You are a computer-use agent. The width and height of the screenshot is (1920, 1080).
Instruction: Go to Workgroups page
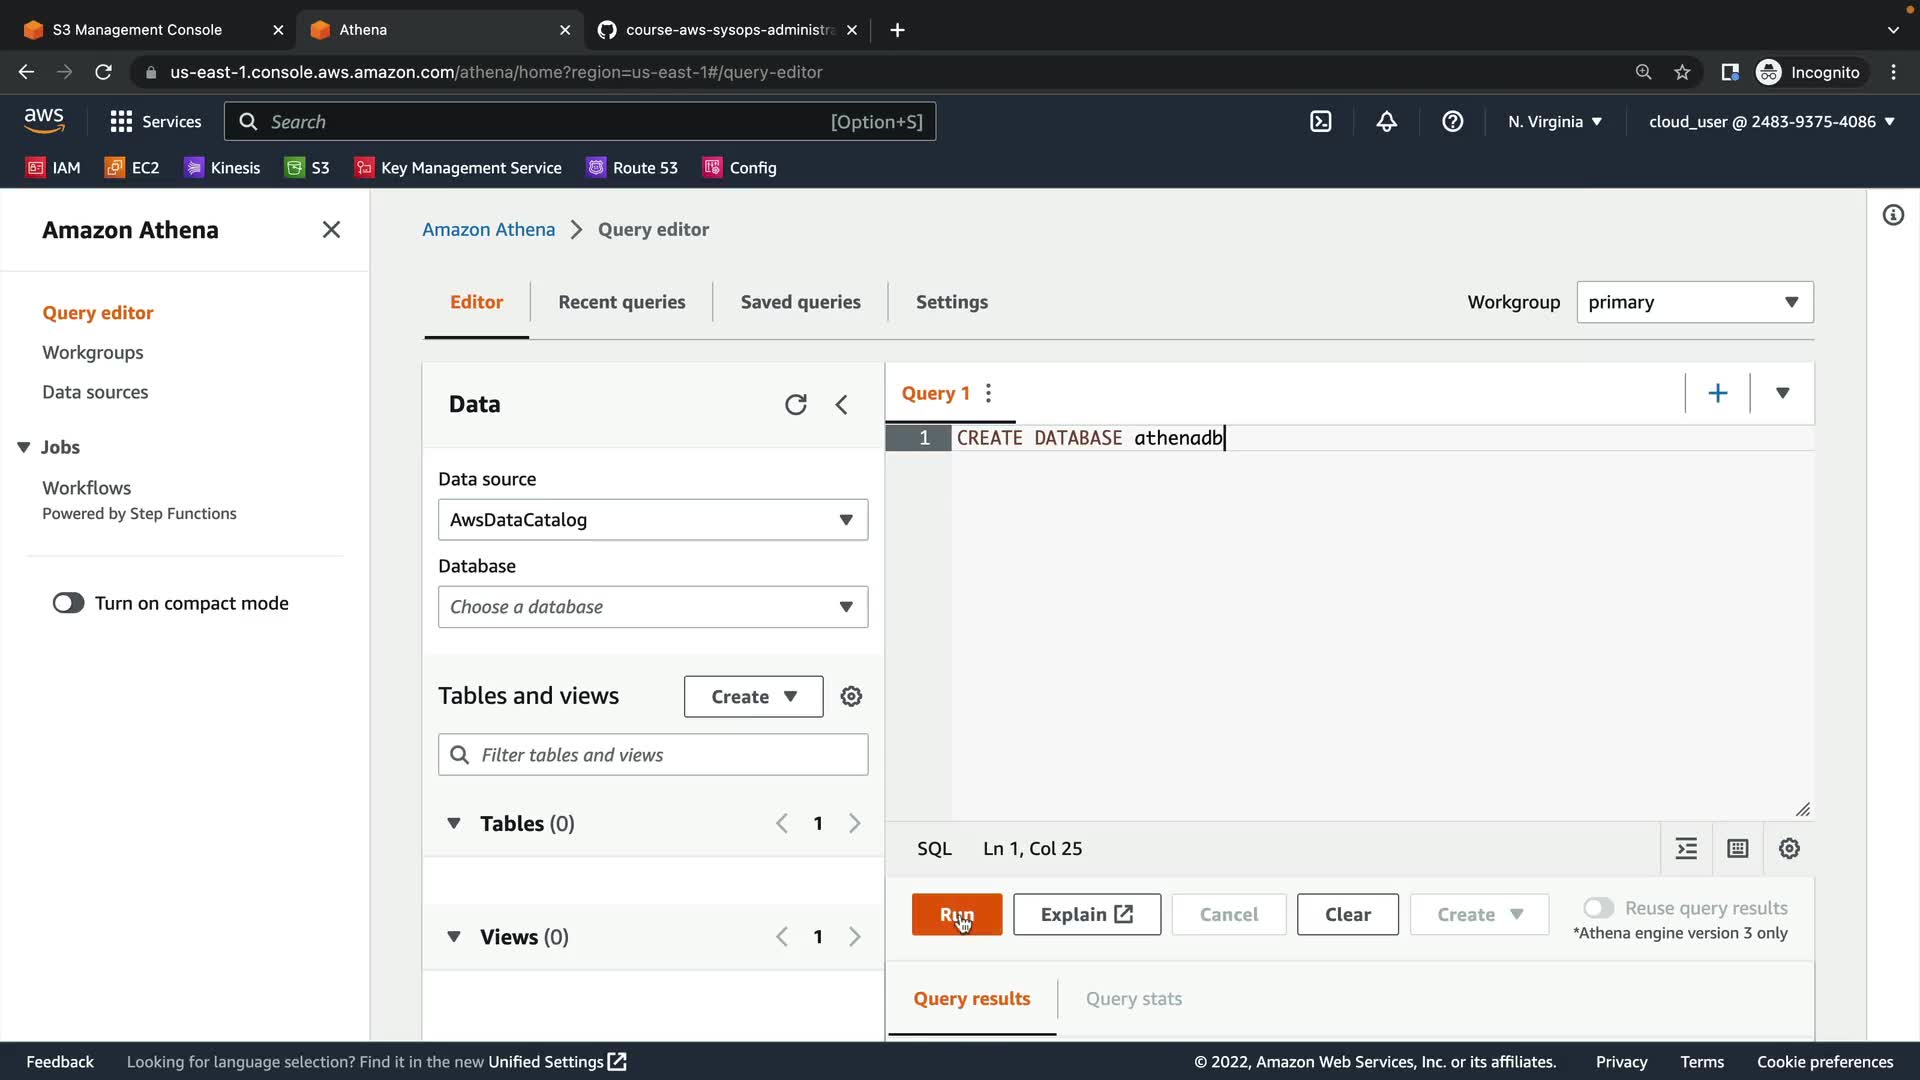(92, 352)
